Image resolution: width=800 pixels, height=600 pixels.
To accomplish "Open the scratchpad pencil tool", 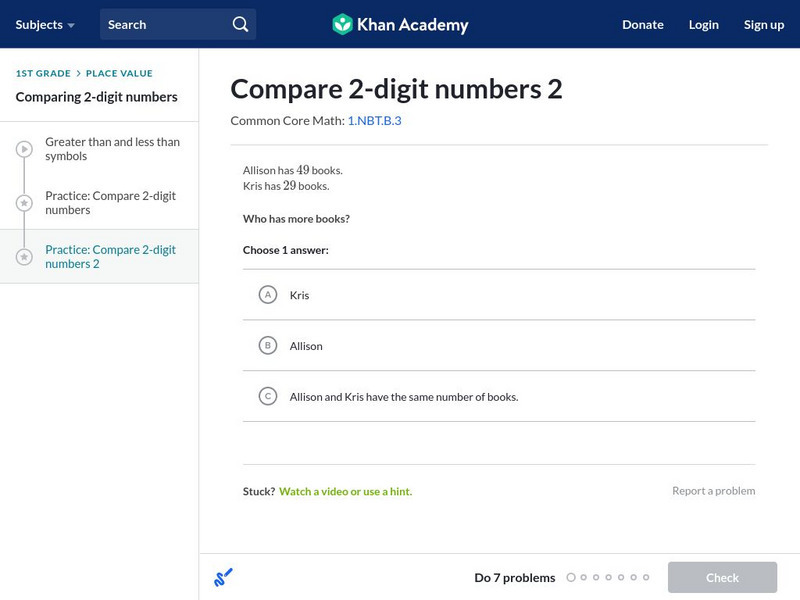I will tap(223, 577).
